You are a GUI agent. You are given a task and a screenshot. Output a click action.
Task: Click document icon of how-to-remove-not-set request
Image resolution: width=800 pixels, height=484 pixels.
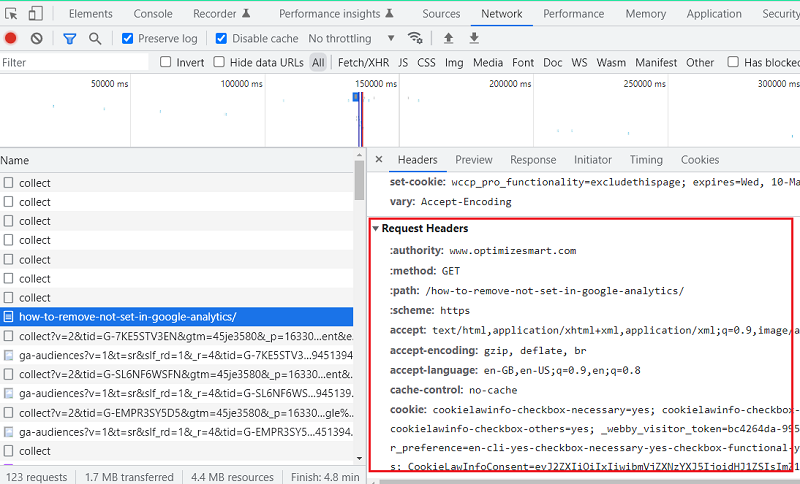click(x=8, y=317)
